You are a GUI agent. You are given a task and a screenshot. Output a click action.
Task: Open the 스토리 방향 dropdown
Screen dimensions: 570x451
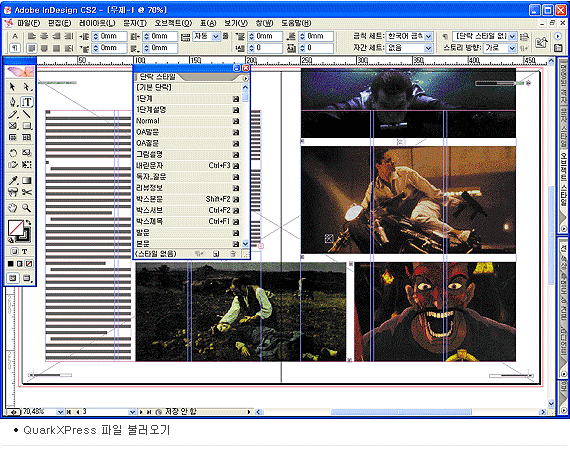[513, 48]
